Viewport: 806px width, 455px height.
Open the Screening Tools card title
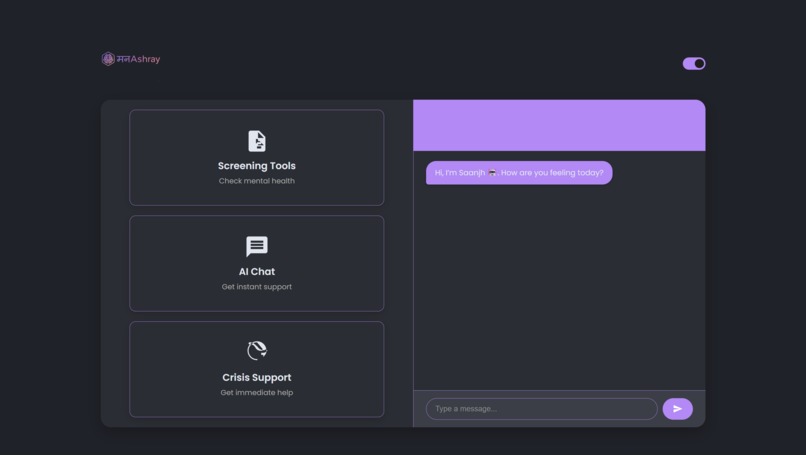[257, 166]
